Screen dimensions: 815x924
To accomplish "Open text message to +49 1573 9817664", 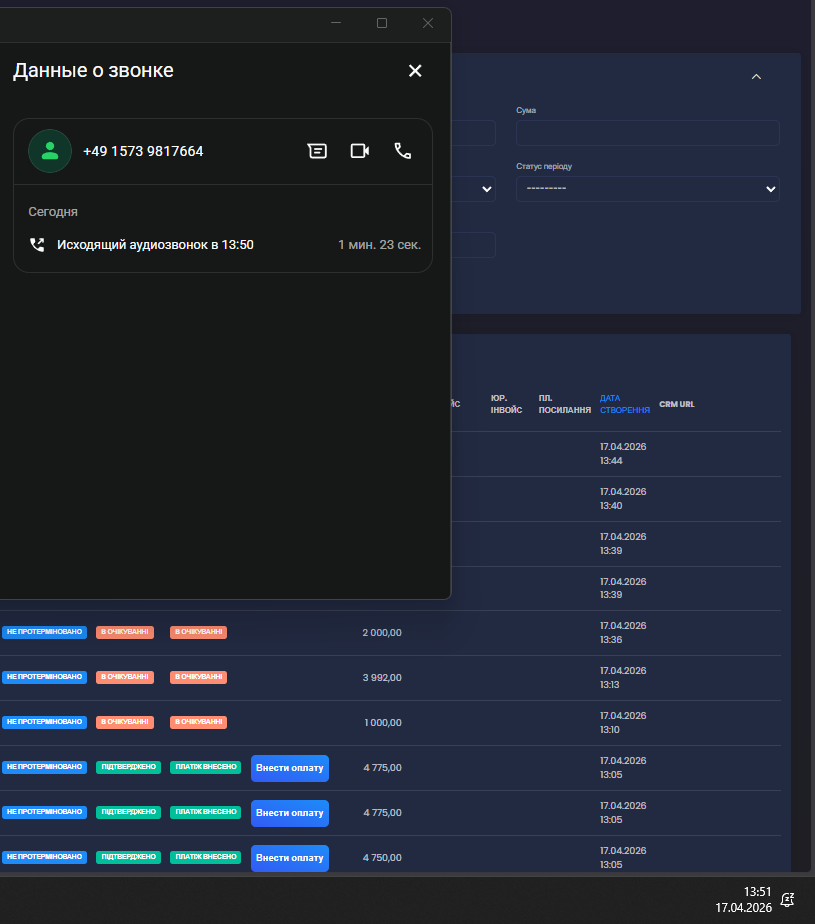I will pos(317,151).
